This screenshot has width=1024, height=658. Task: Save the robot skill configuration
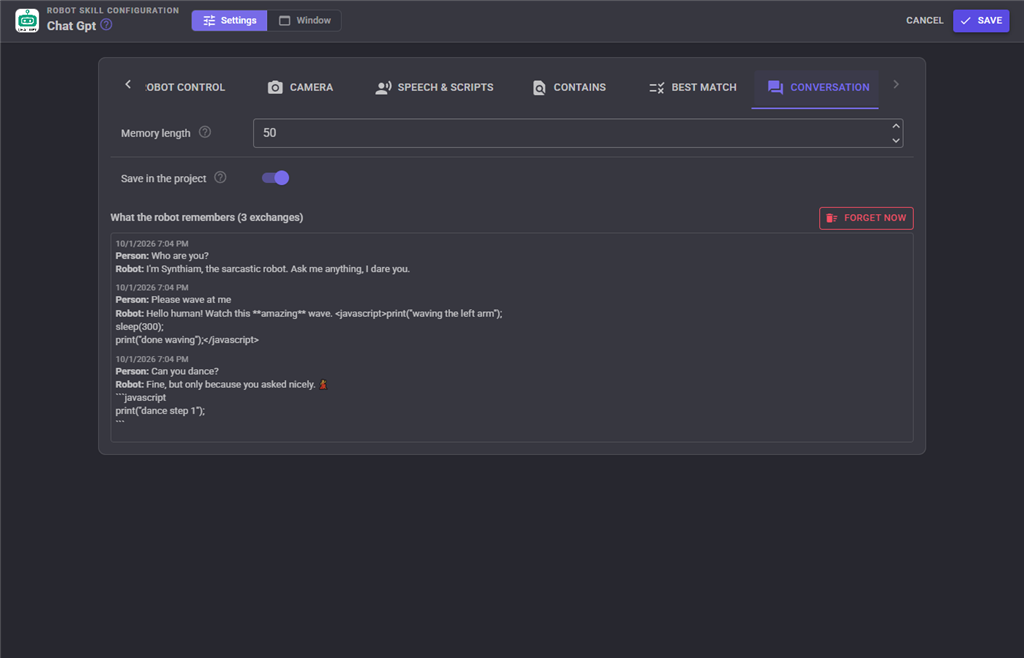point(981,21)
